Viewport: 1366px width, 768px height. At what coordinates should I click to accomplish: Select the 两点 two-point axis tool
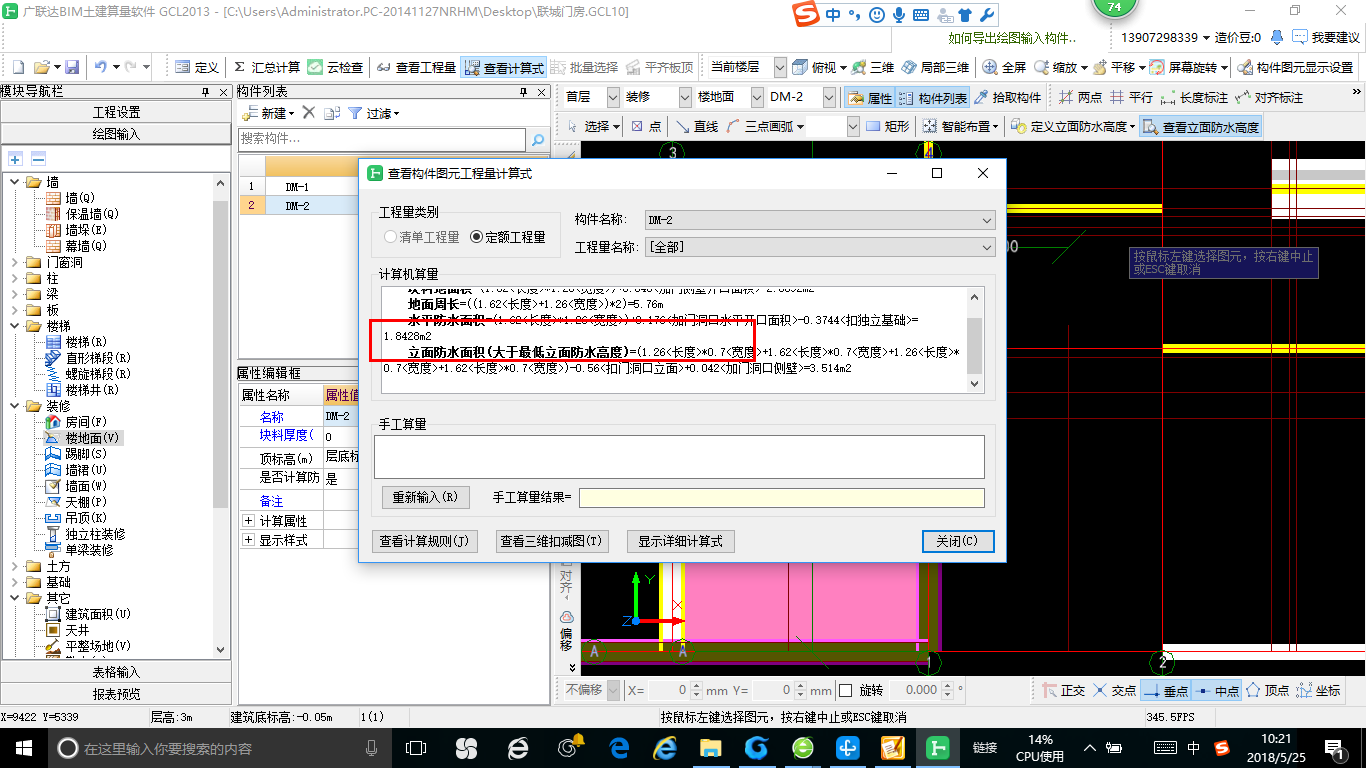[x=1081, y=98]
